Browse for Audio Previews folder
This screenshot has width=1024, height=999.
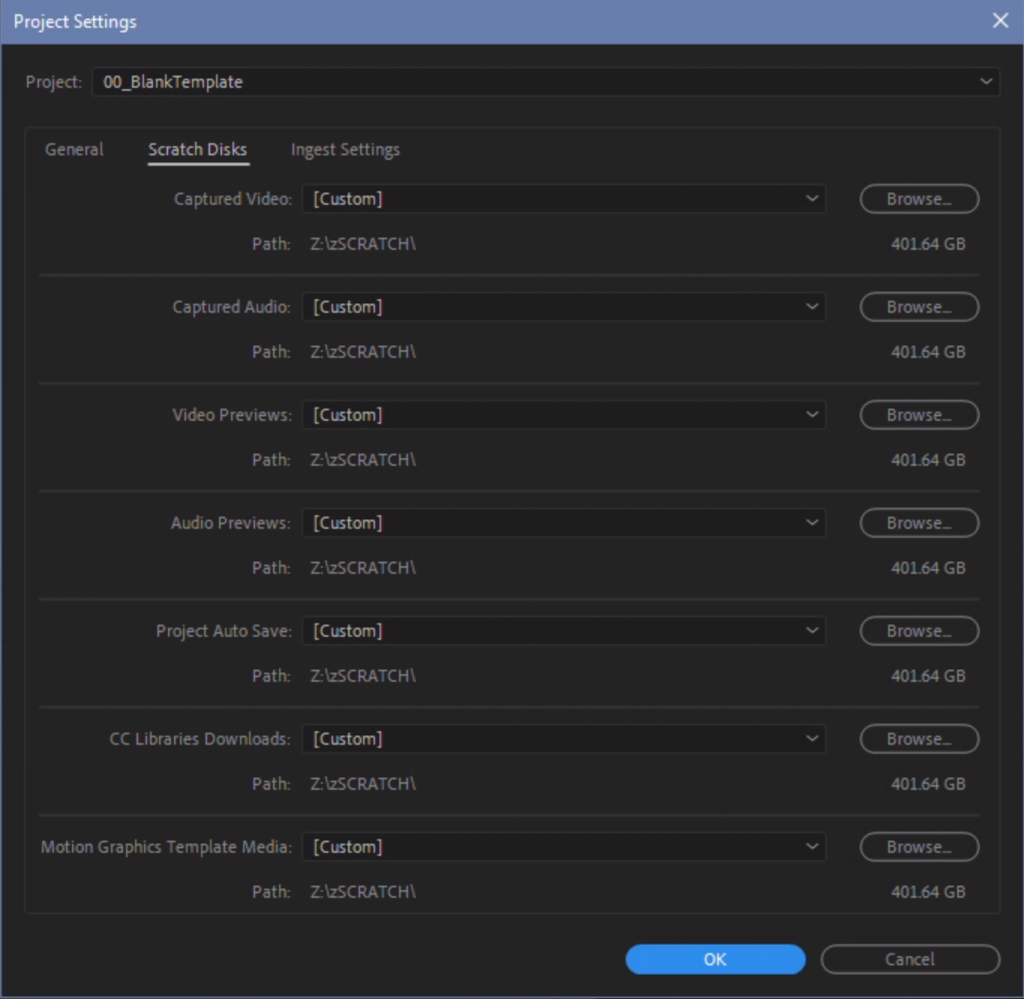[x=919, y=523]
